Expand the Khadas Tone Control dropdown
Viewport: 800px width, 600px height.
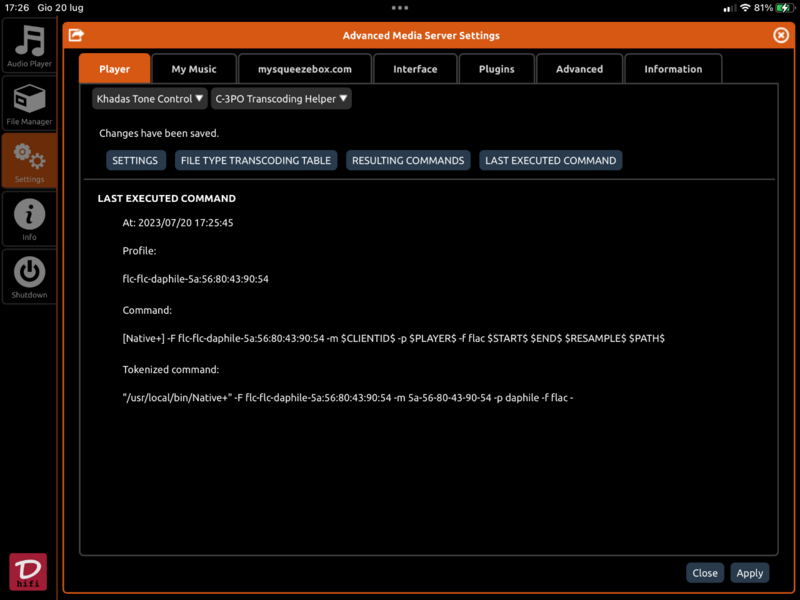149,98
